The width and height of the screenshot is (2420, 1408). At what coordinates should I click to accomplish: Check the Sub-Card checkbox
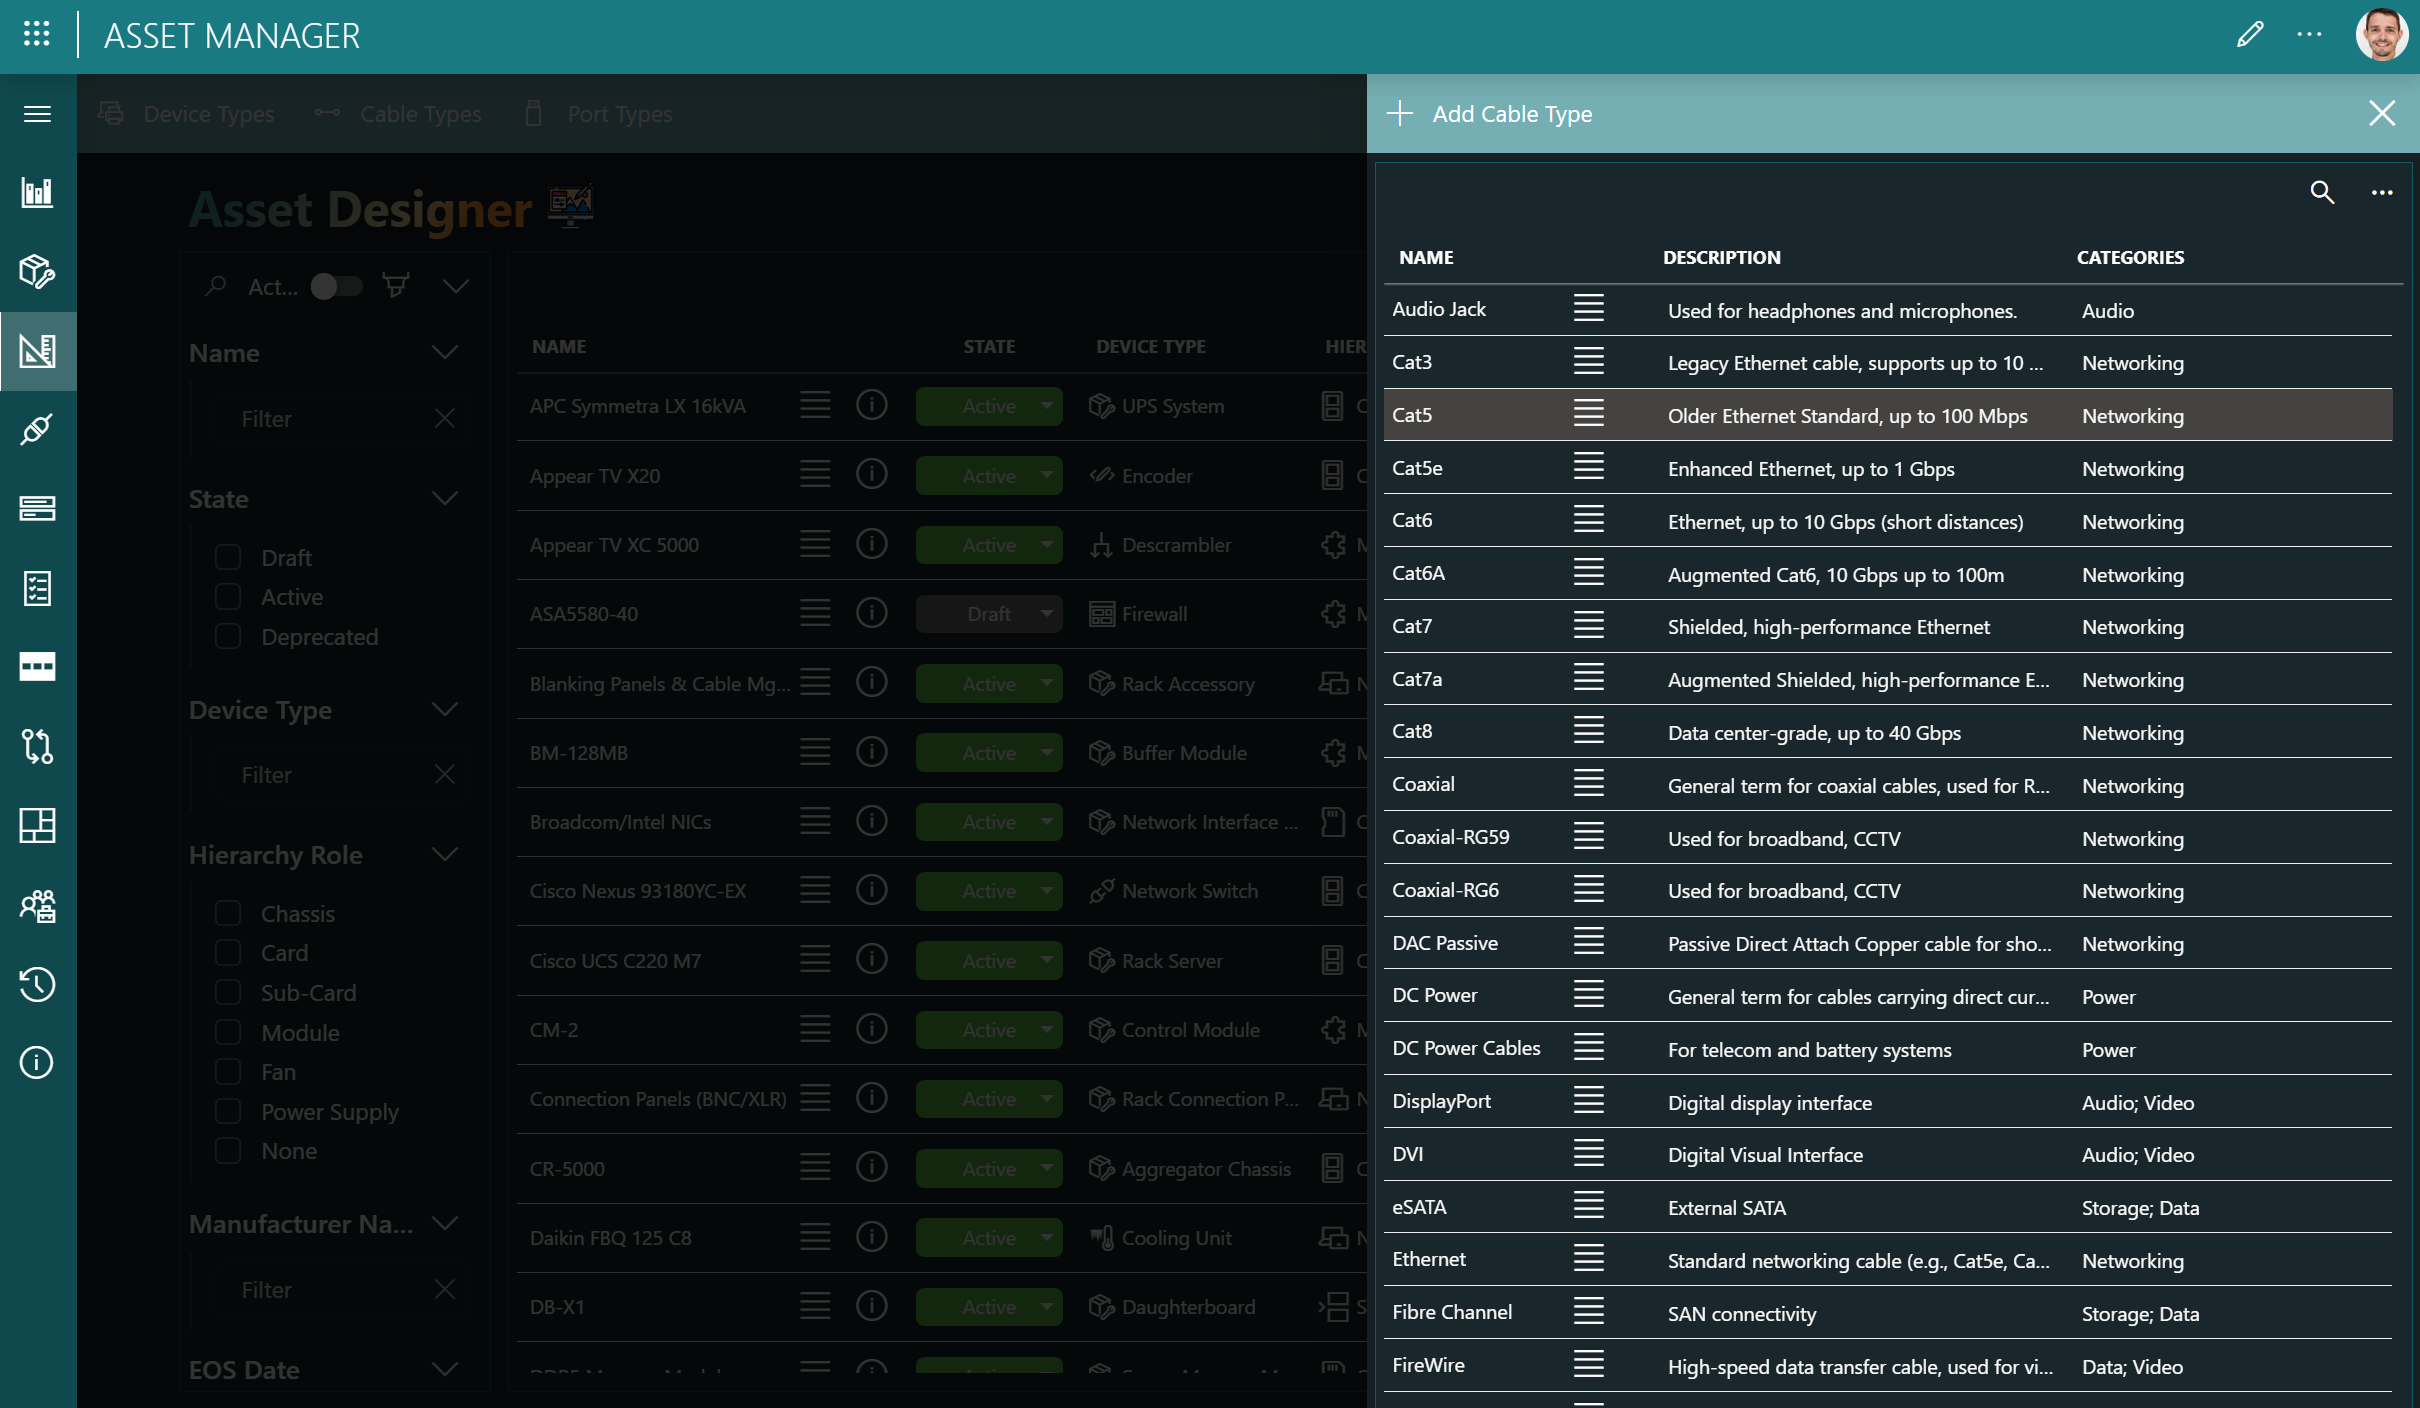pyautogui.click(x=228, y=992)
